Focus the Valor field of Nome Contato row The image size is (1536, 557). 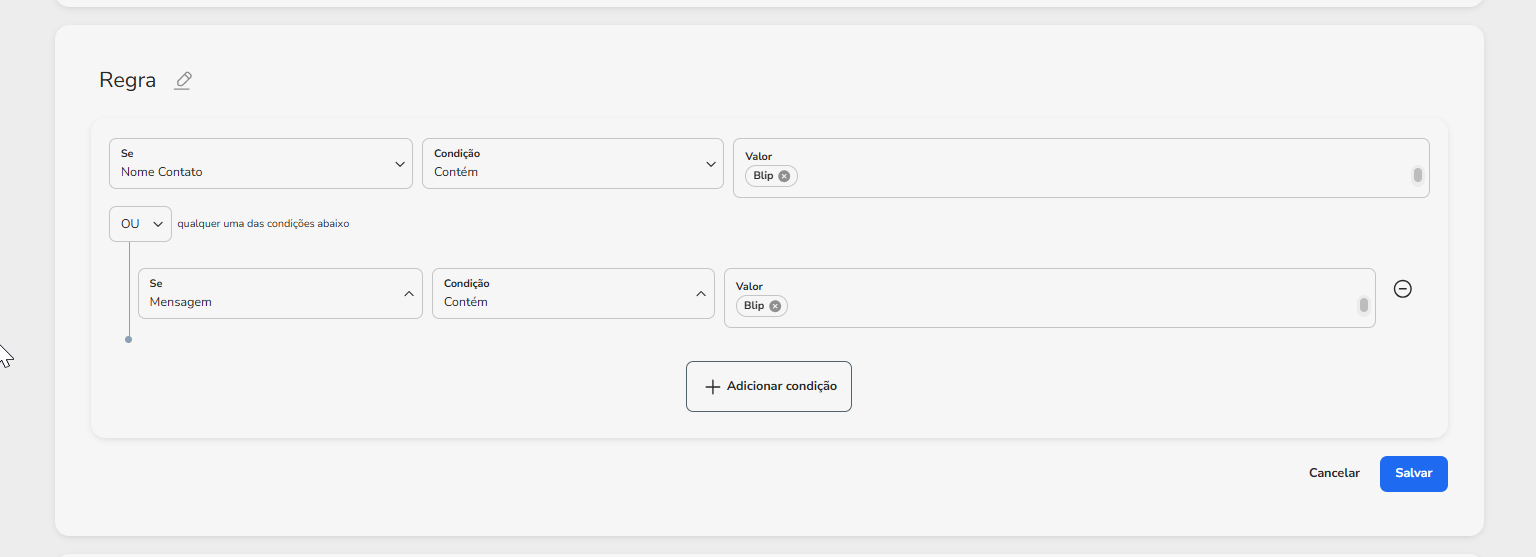coord(1081,168)
